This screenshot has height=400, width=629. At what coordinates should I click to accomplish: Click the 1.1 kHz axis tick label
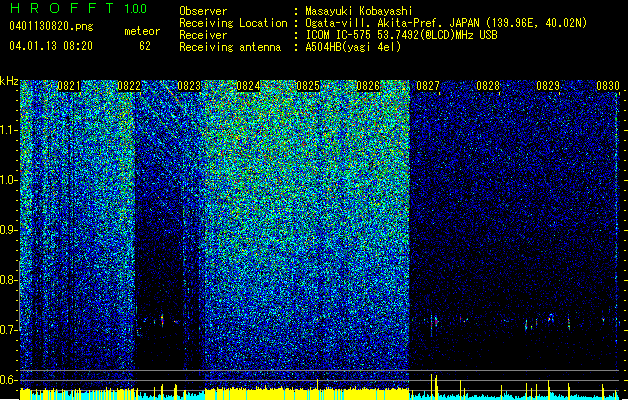tap(9, 130)
